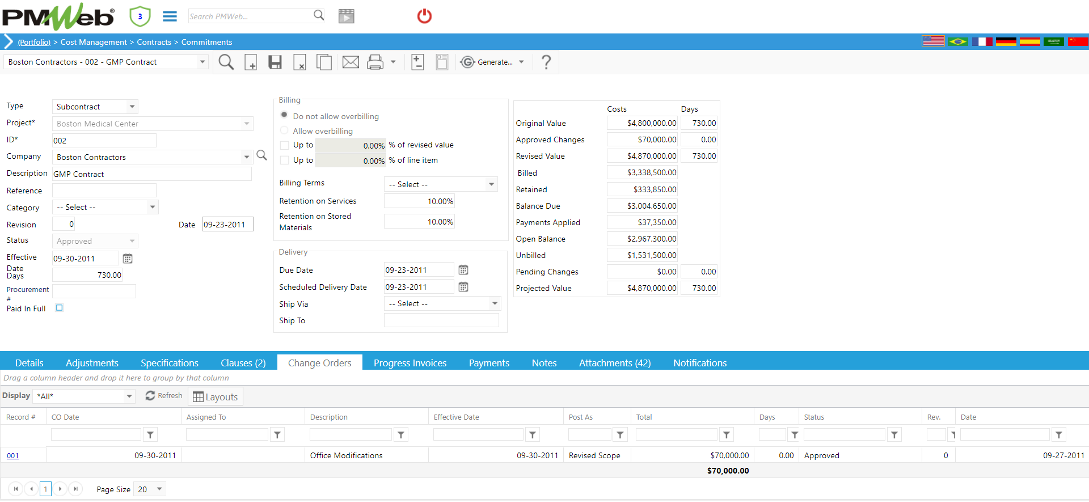Click the red power logout icon

point(424,15)
